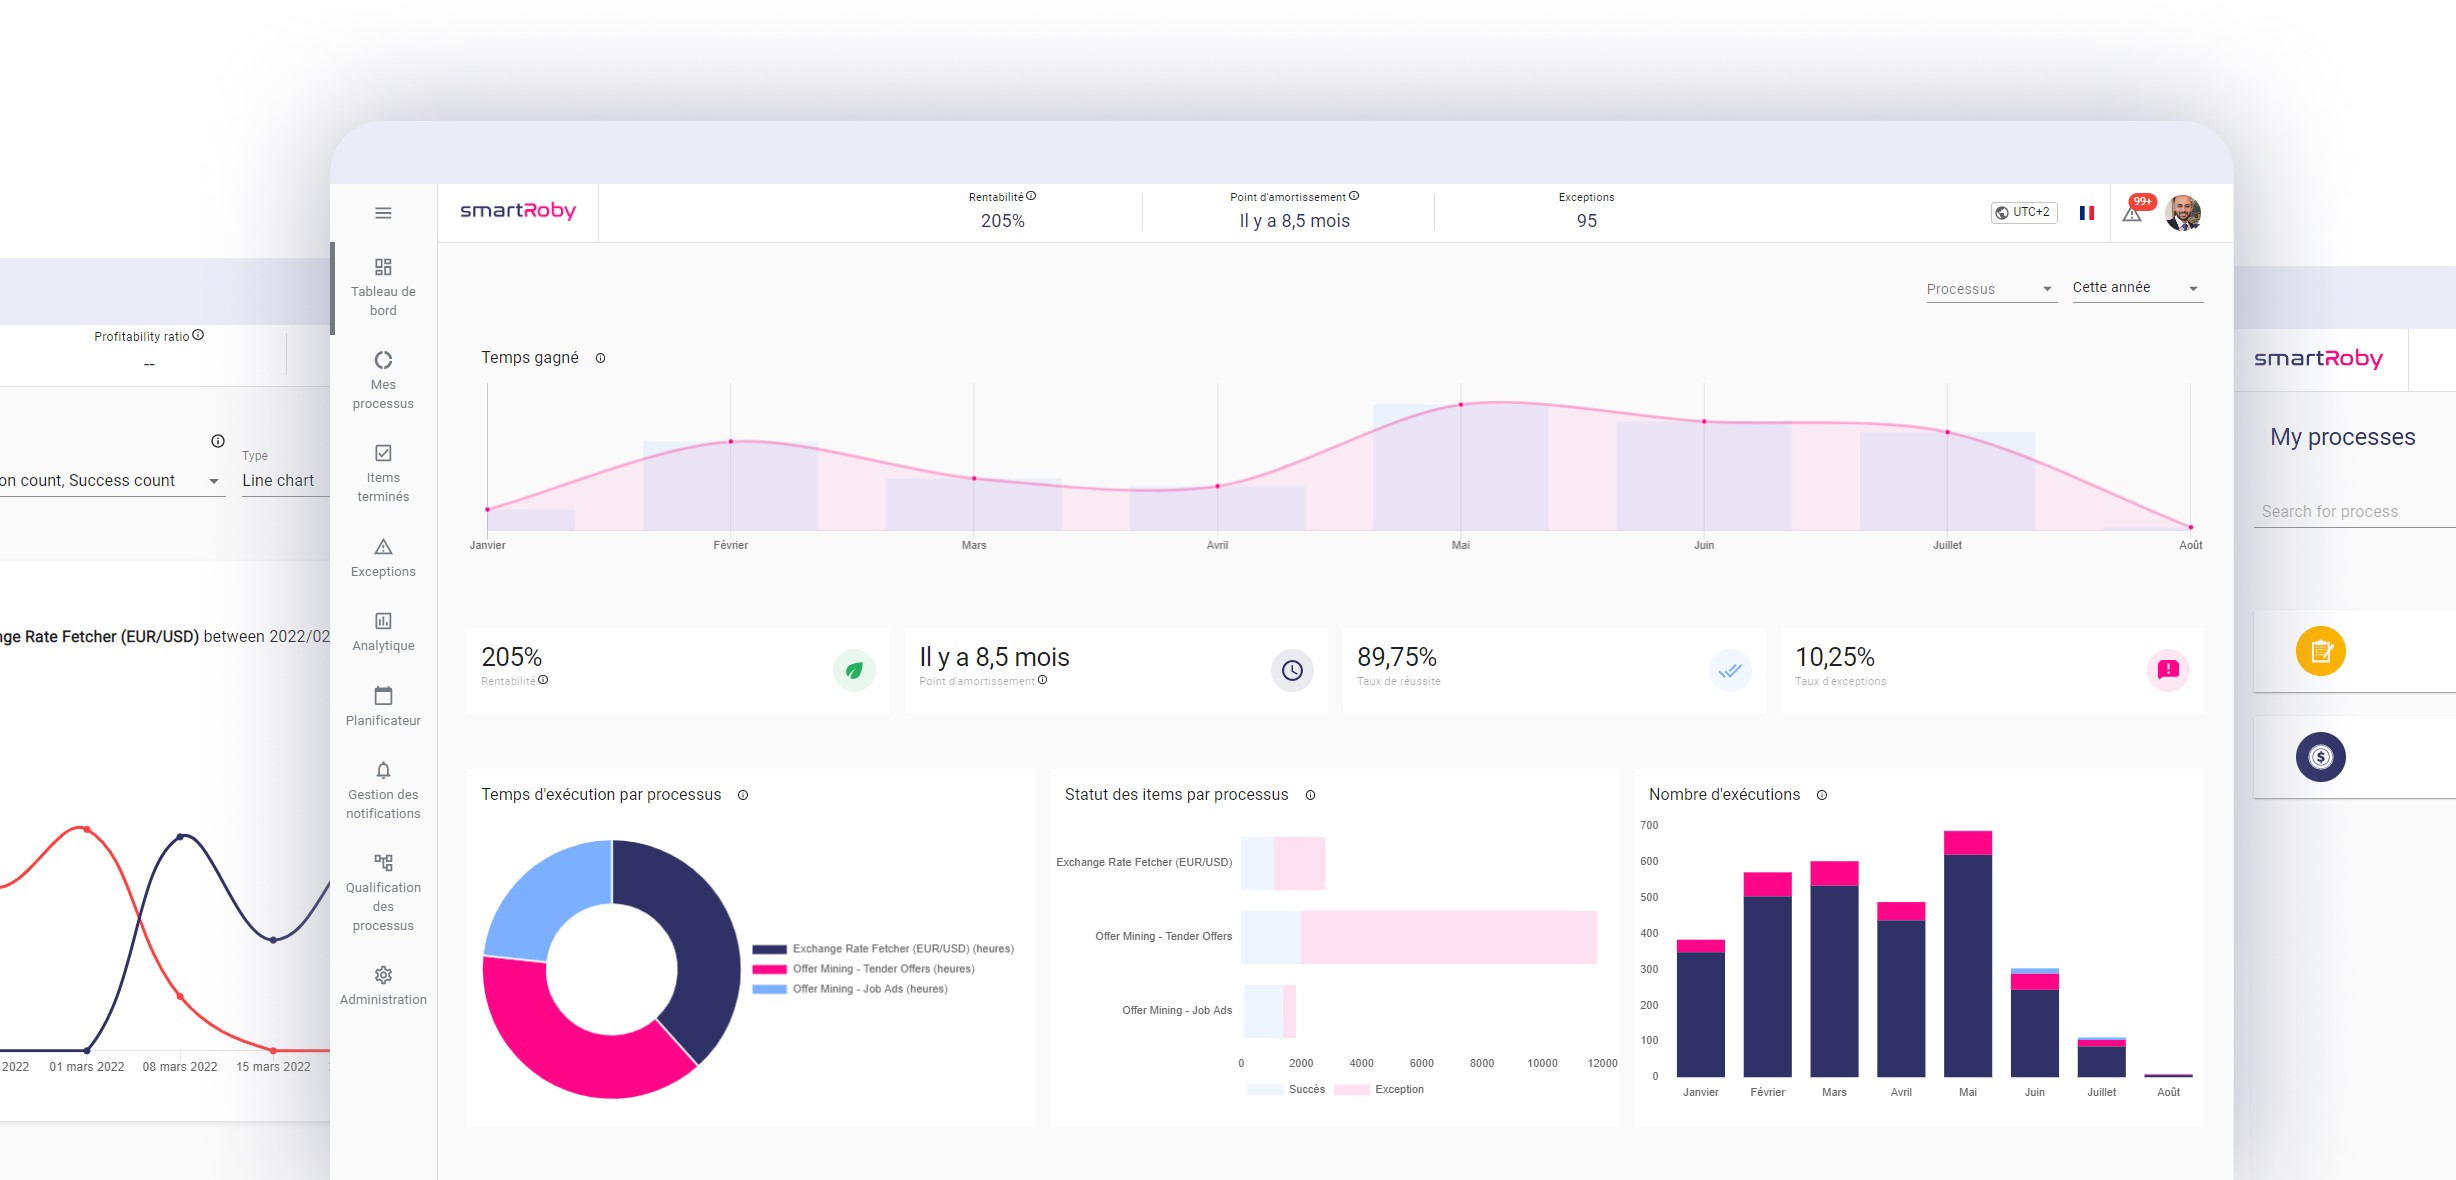Click My processes heading in right window
This screenshot has height=1180, width=2456.
click(x=2342, y=437)
